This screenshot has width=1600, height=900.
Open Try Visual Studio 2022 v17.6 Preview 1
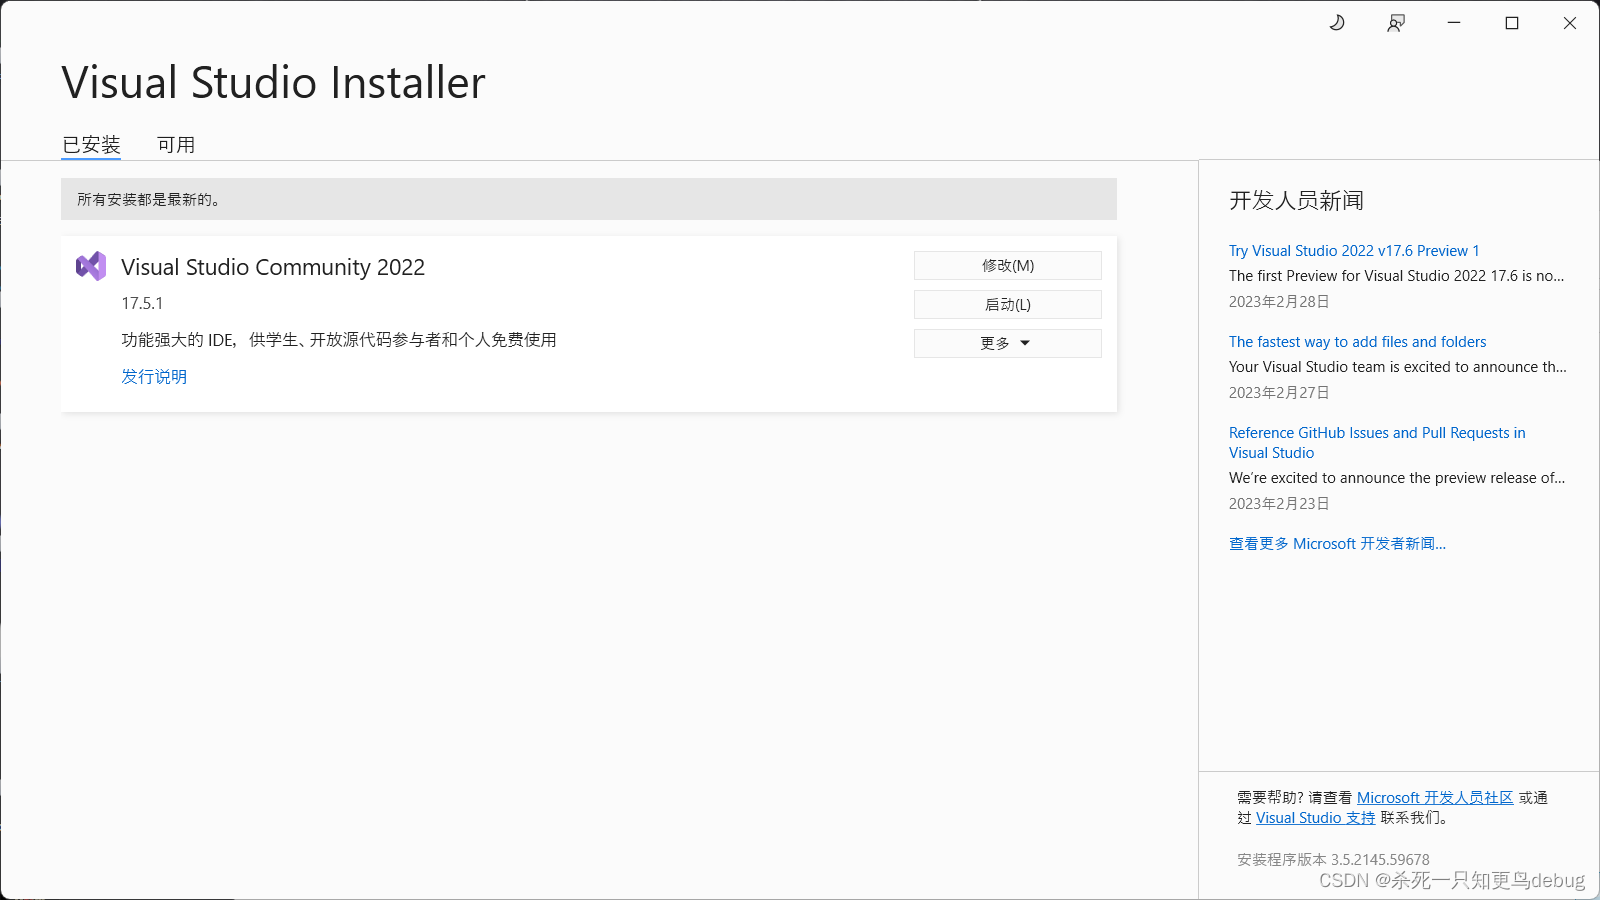(1354, 251)
